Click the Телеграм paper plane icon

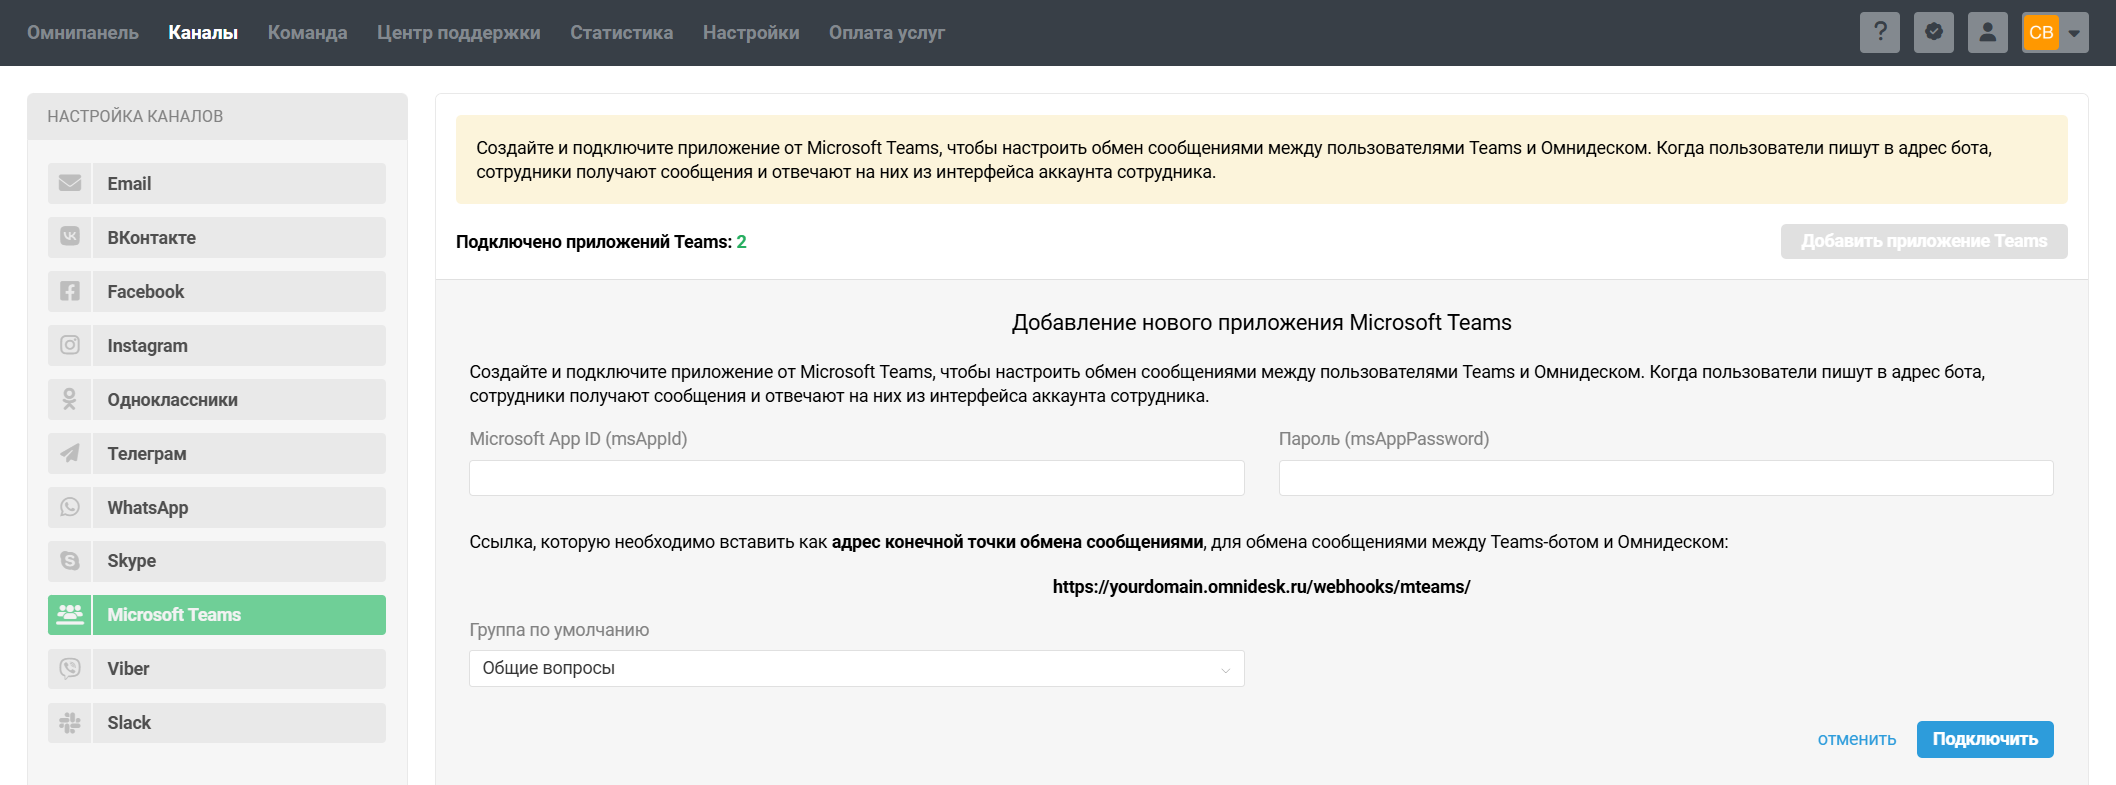pyautogui.click(x=70, y=453)
